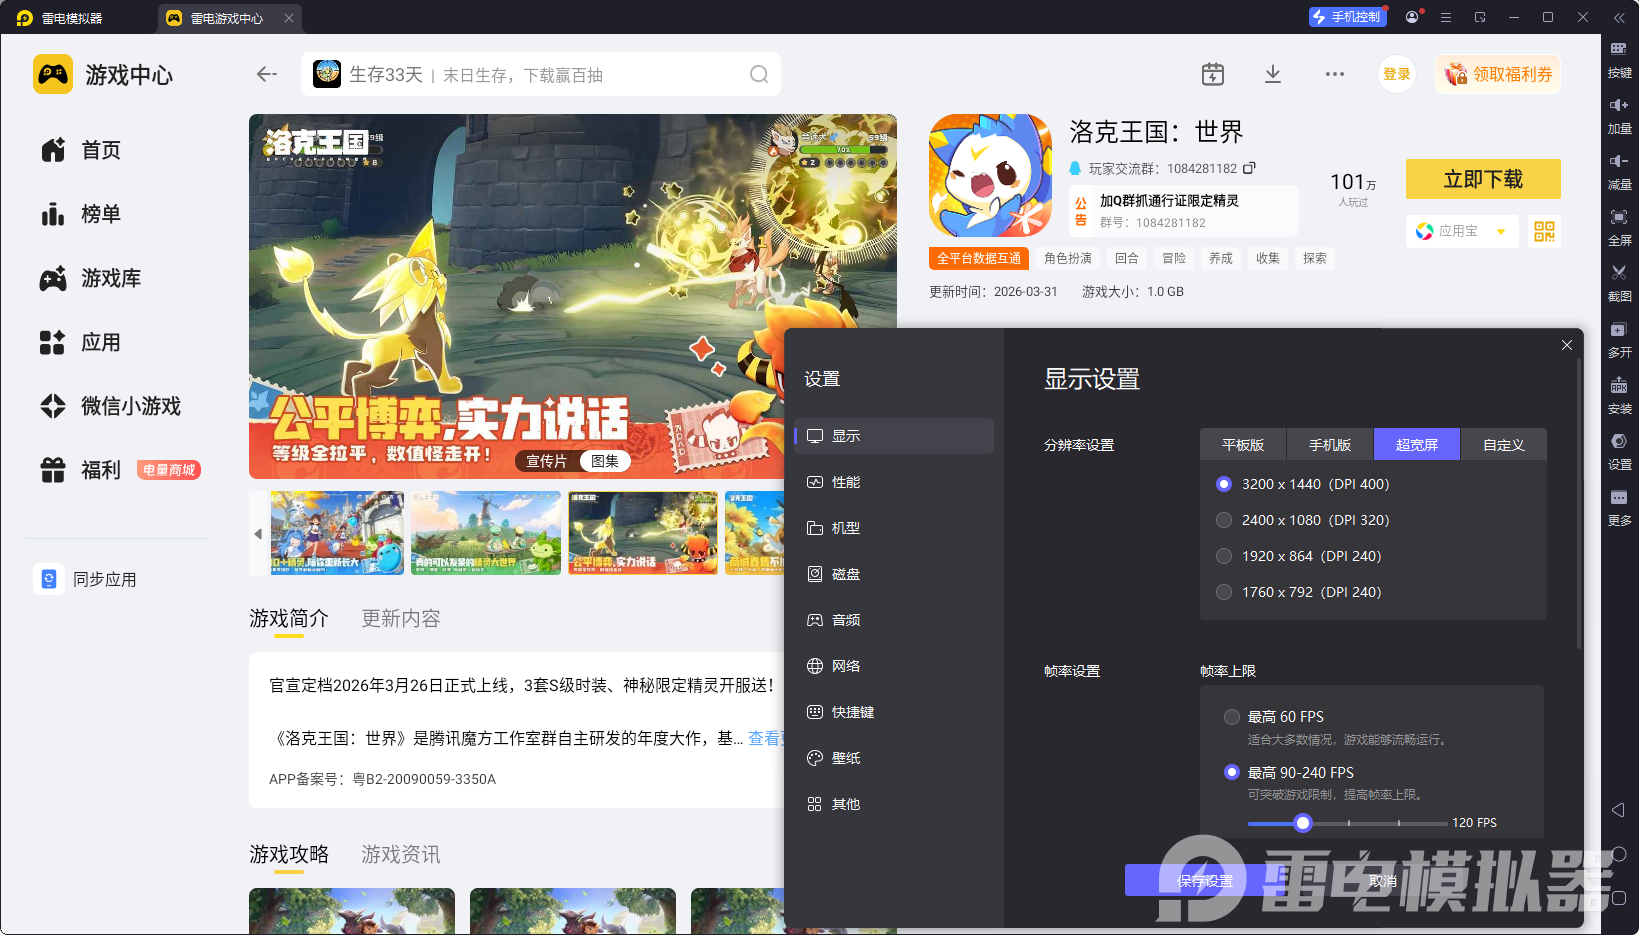Click 保存设置 to save settings
Image resolution: width=1639 pixels, height=935 pixels.
pos(1204,881)
